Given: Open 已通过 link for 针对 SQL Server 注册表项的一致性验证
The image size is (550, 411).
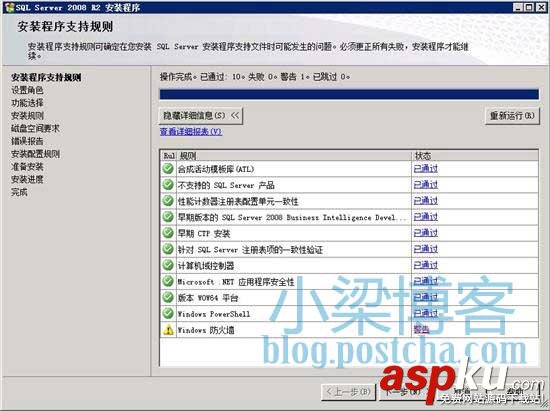Looking at the screenshot, I should (425, 249).
